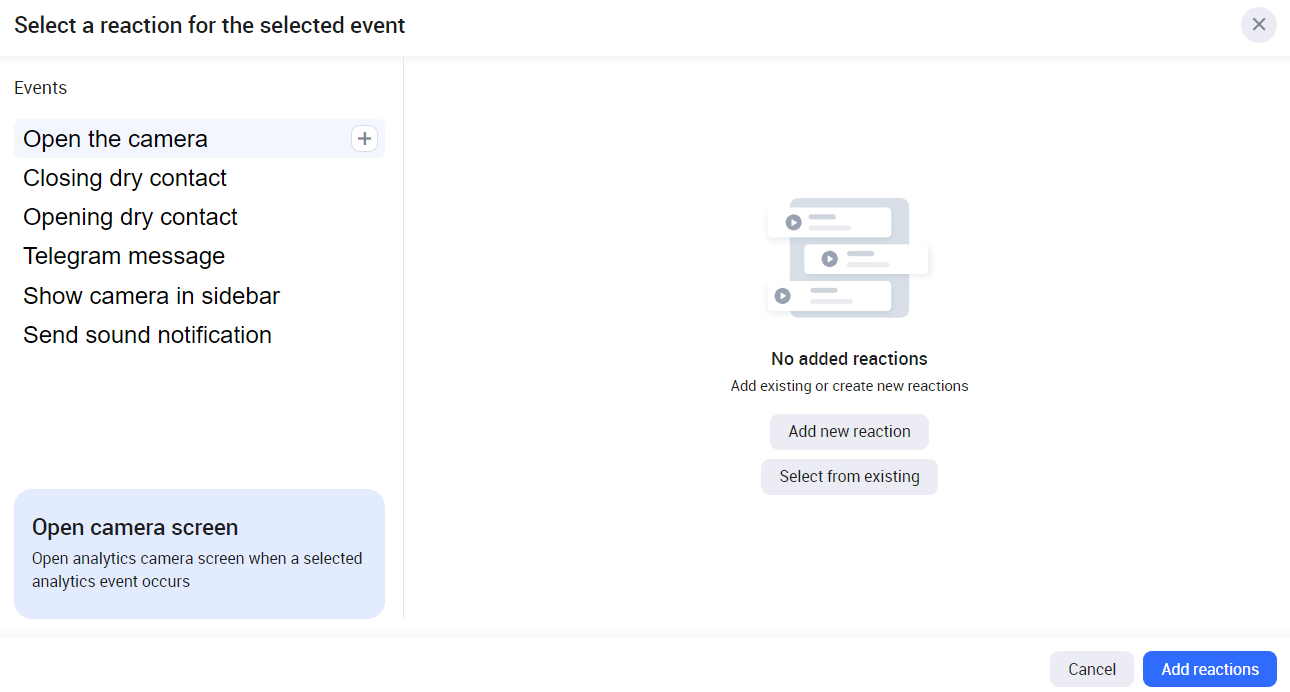This screenshot has width=1290, height=692.
Task: Click the bottom play icon in the illustration
Action: [782, 296]
